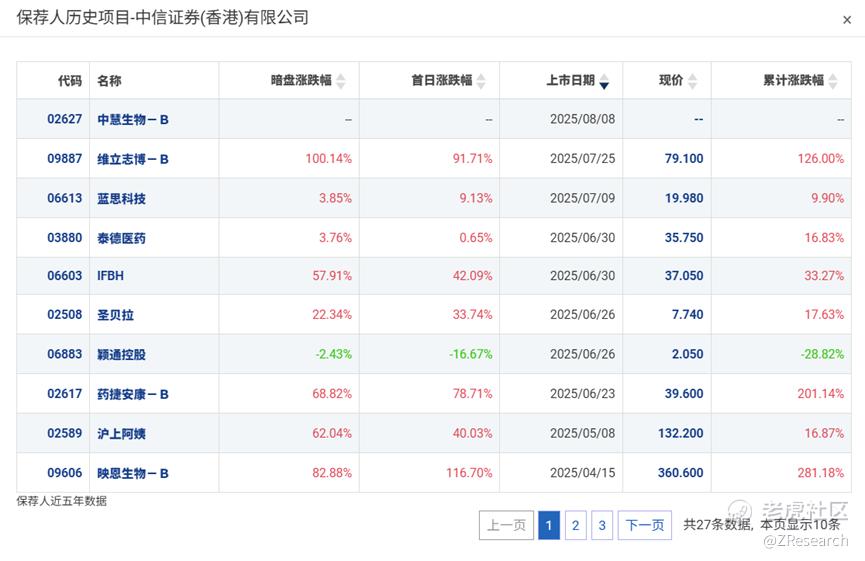Click the 保荐人近五年数据 note

click(62, 501)
